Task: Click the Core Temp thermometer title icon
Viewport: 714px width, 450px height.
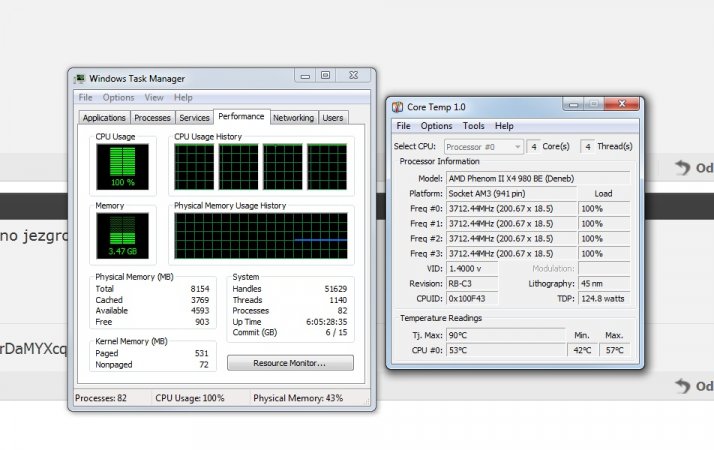Action: 397,107
